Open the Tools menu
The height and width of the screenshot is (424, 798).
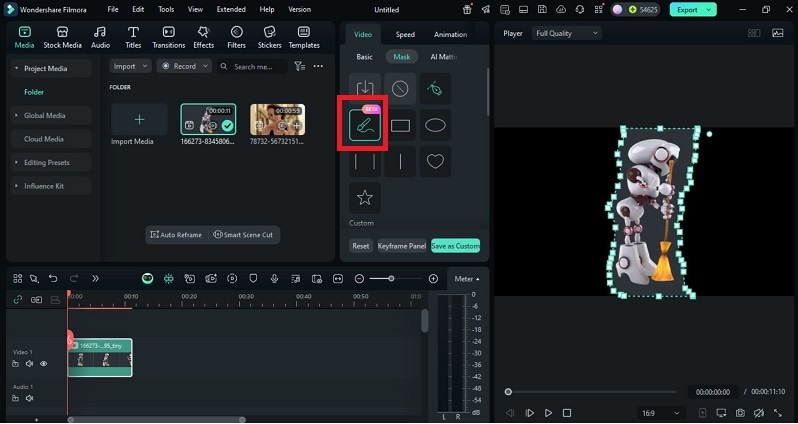point(166,10)
